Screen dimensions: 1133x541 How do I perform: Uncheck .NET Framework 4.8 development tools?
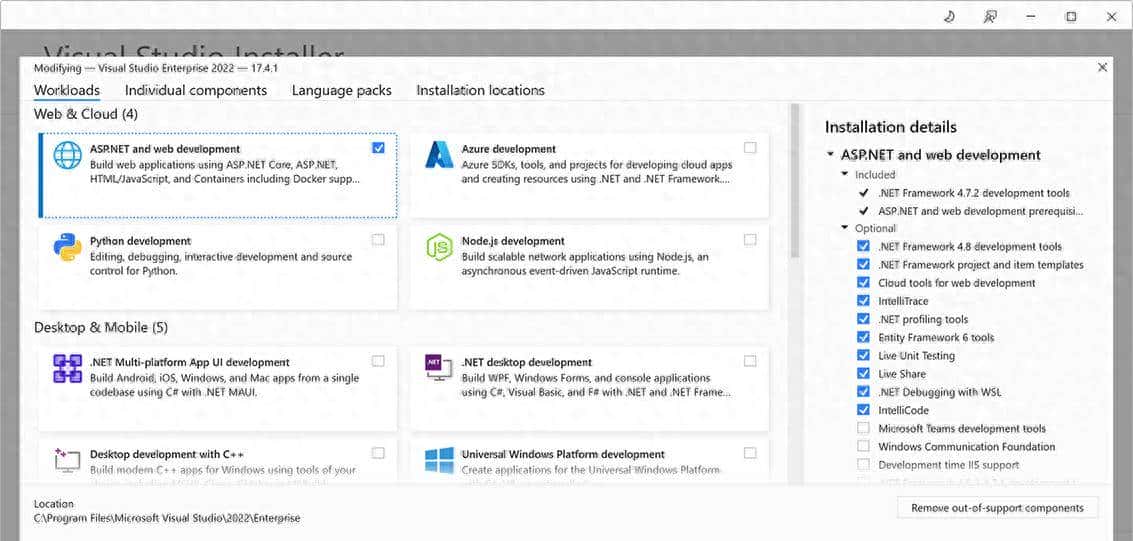click(863, 246)
